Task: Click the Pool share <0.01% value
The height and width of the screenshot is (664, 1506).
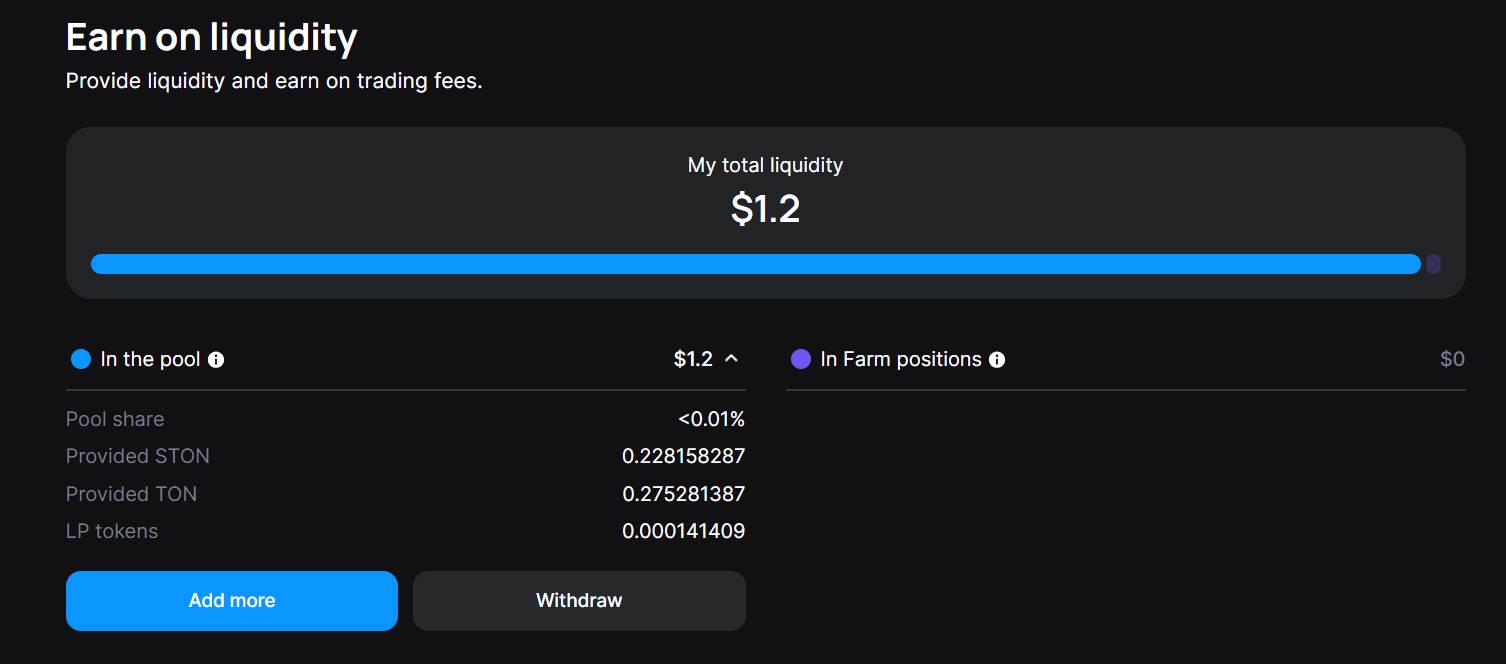Action: 711,419
